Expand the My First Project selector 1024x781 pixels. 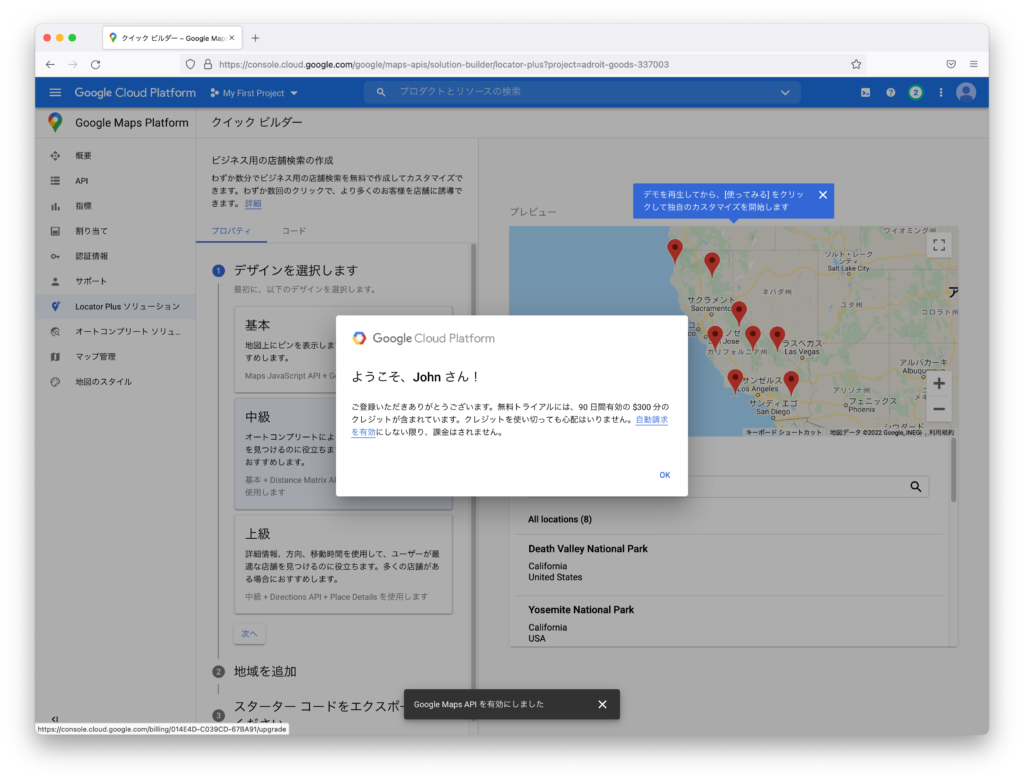point(255,93)
